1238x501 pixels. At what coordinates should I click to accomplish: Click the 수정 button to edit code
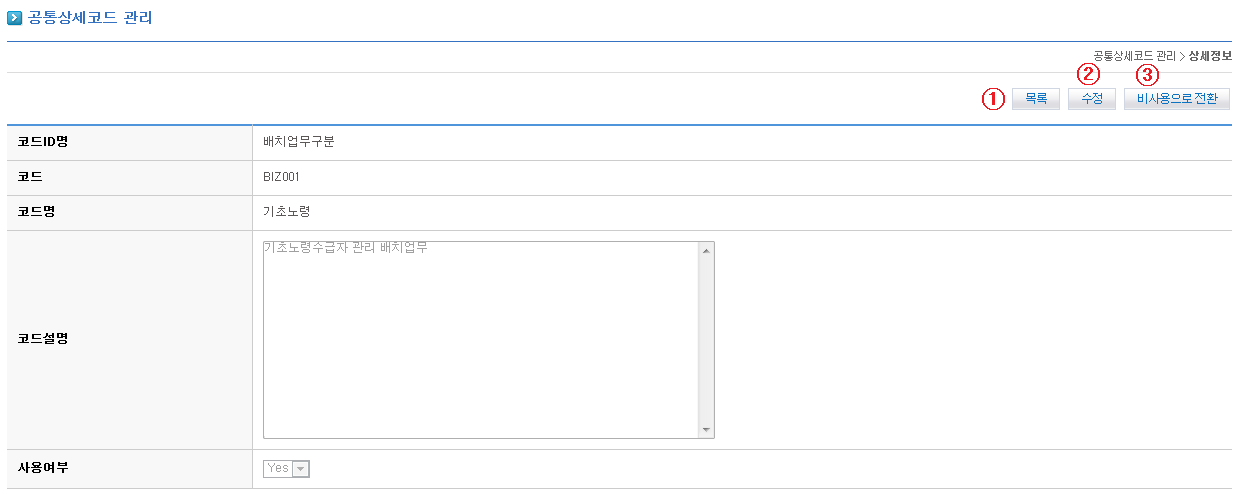(x=1092, y=99)
